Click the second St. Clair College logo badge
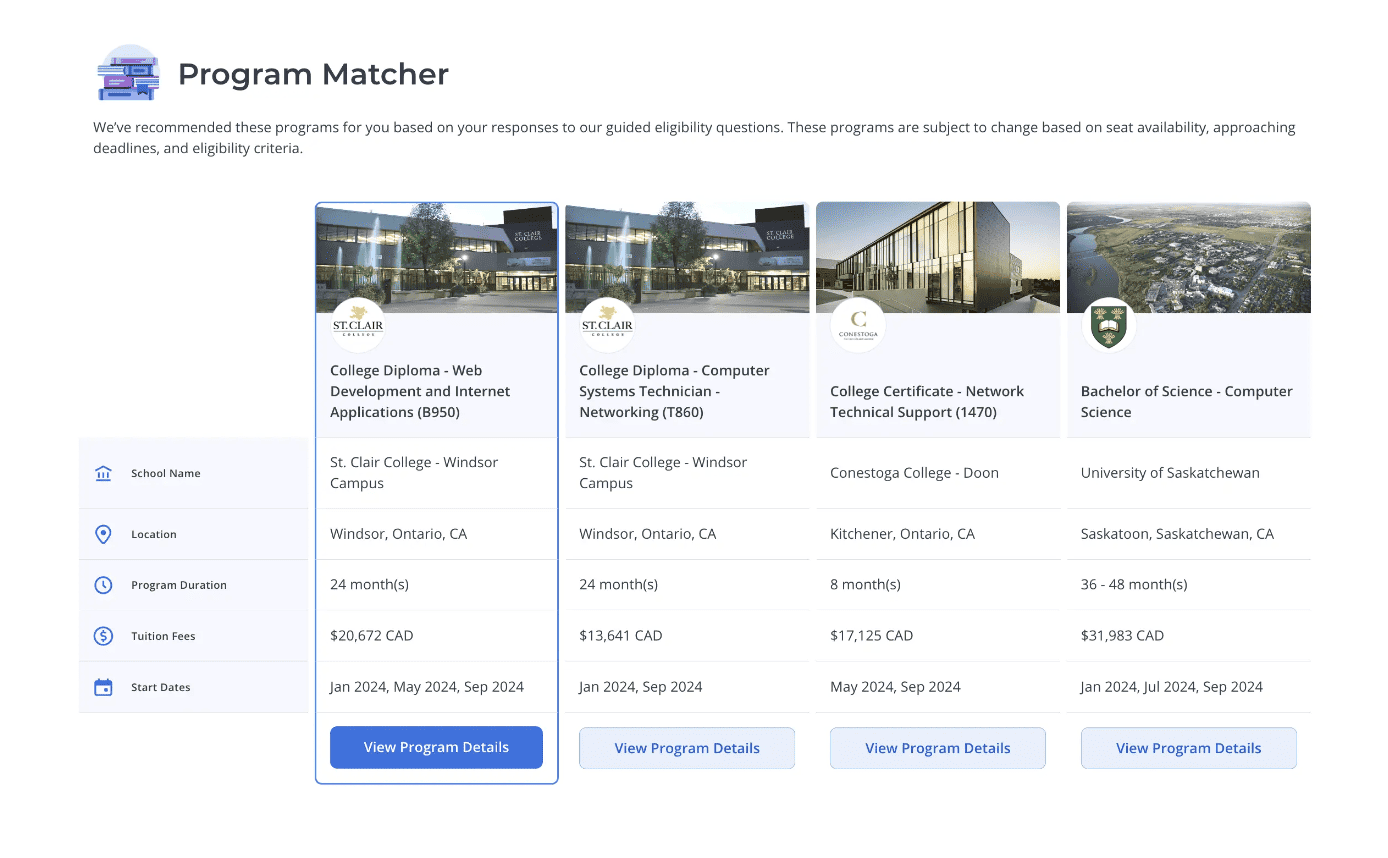The image size is (1388, 858). pyautogui.click(x=607, y=325)
